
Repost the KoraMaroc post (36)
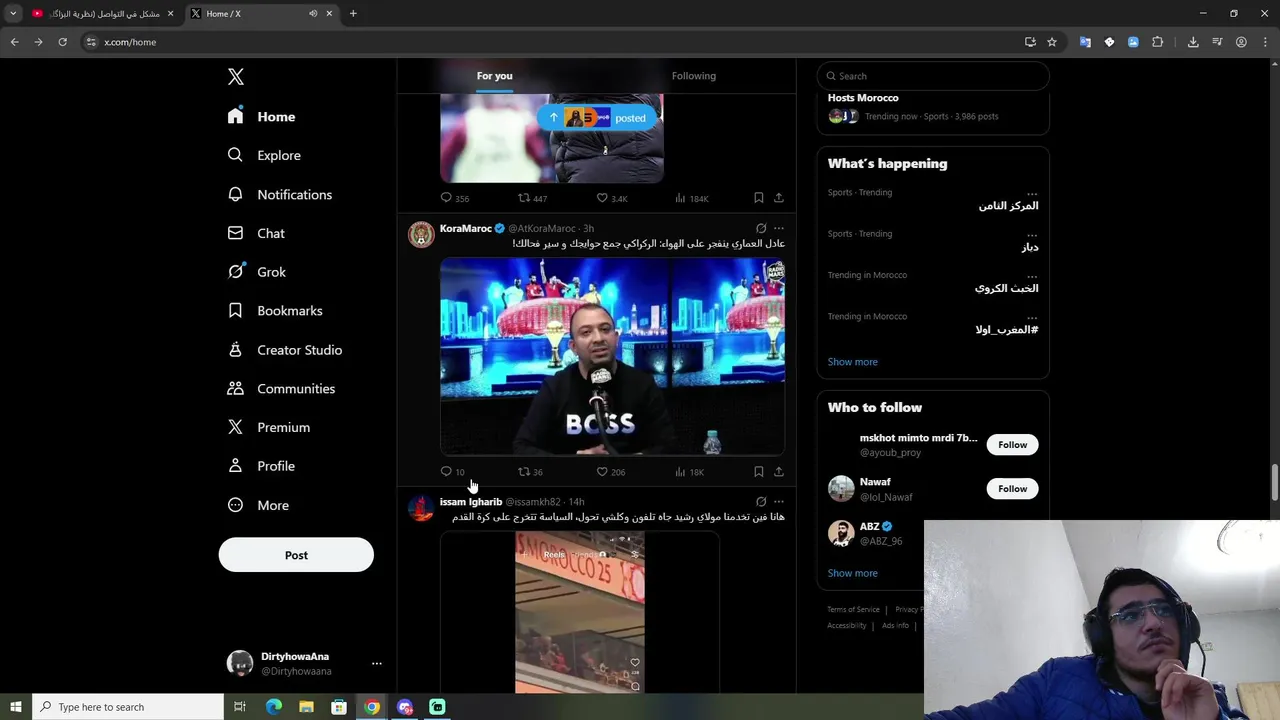pos(530,472)
